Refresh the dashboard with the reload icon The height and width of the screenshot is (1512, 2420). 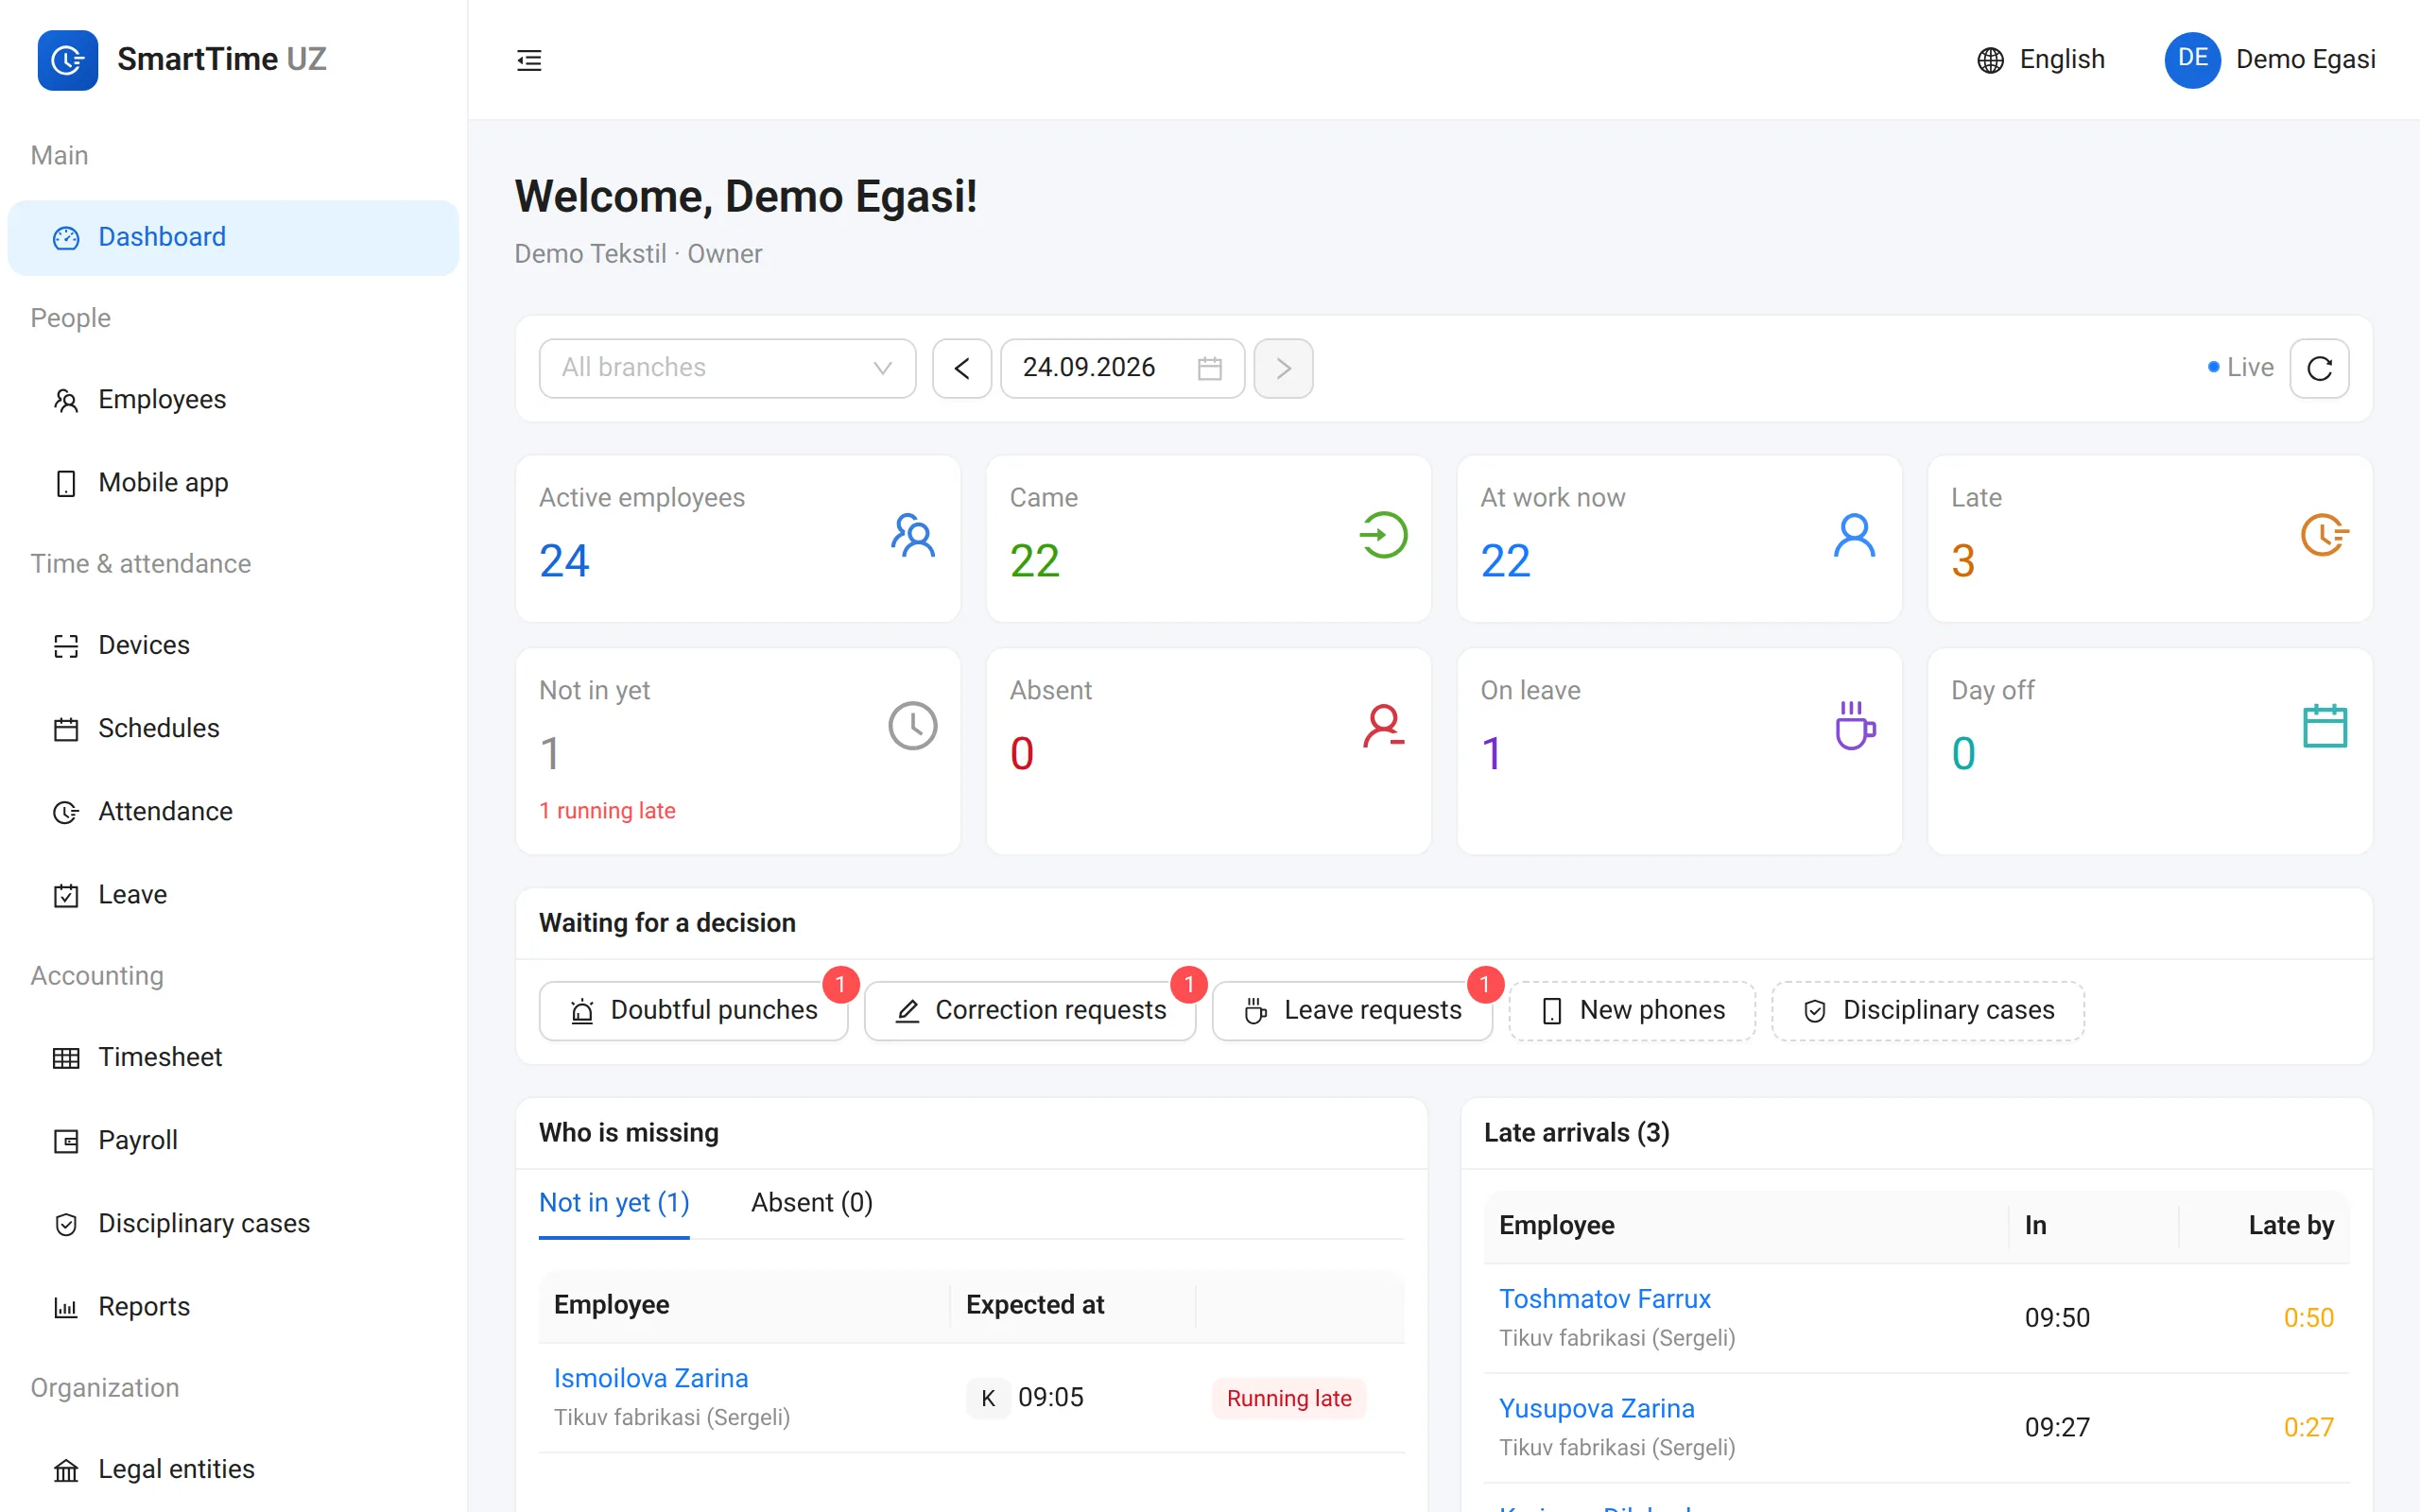point(2320,368)
